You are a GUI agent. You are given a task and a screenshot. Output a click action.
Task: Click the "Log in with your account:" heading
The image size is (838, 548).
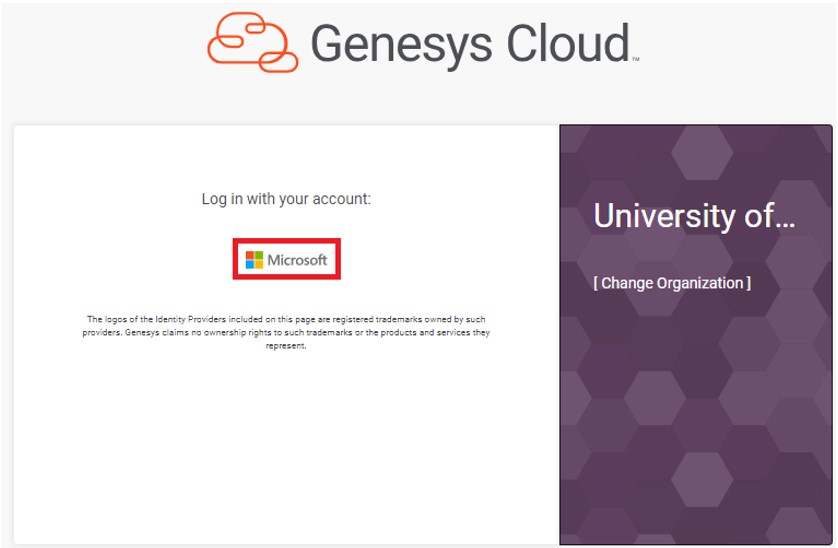(x=286, y=199)
